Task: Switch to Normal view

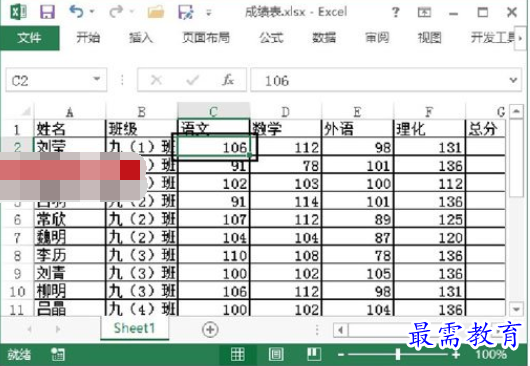Action: 237,354
